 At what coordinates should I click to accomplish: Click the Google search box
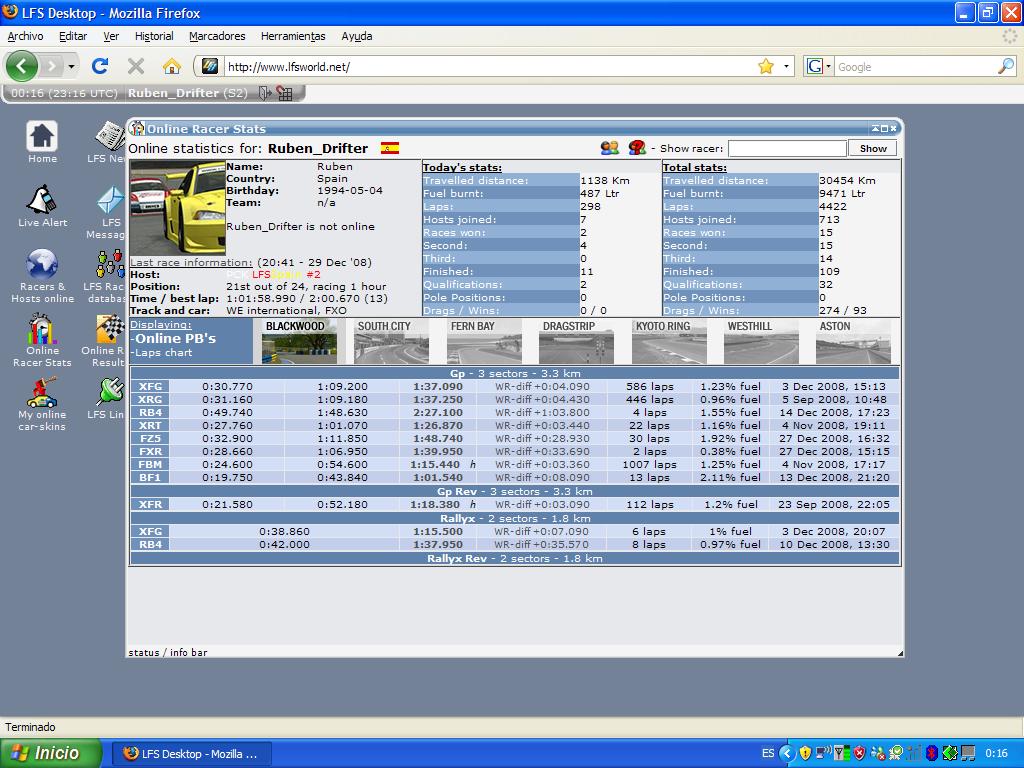pyautogui.click(x=915, y=67)
